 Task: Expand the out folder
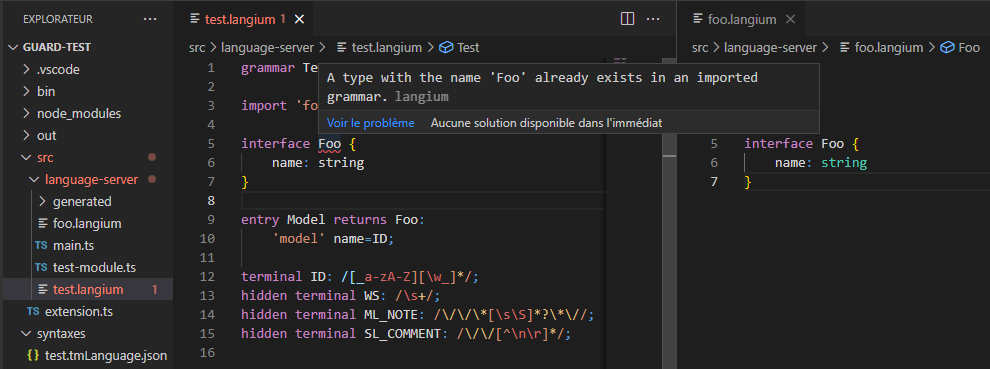click(26, 136)
